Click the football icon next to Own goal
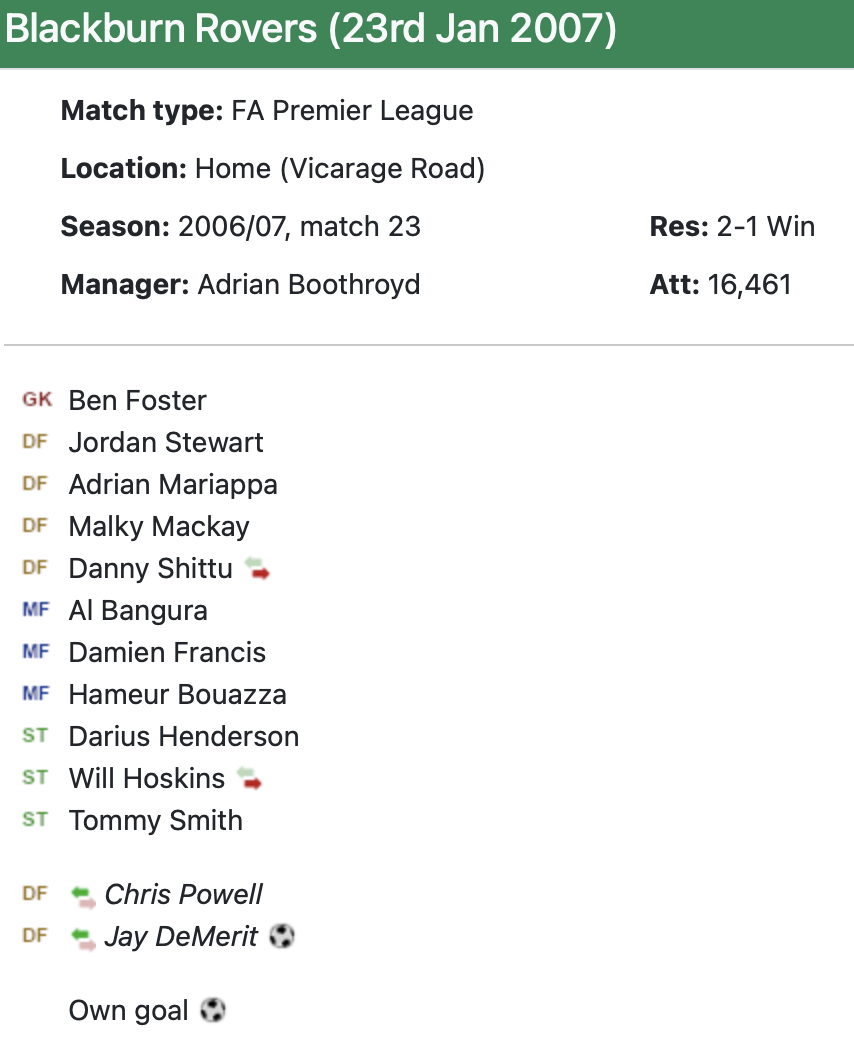This screenshot has height=1050, width=854. pos(213,1011)
